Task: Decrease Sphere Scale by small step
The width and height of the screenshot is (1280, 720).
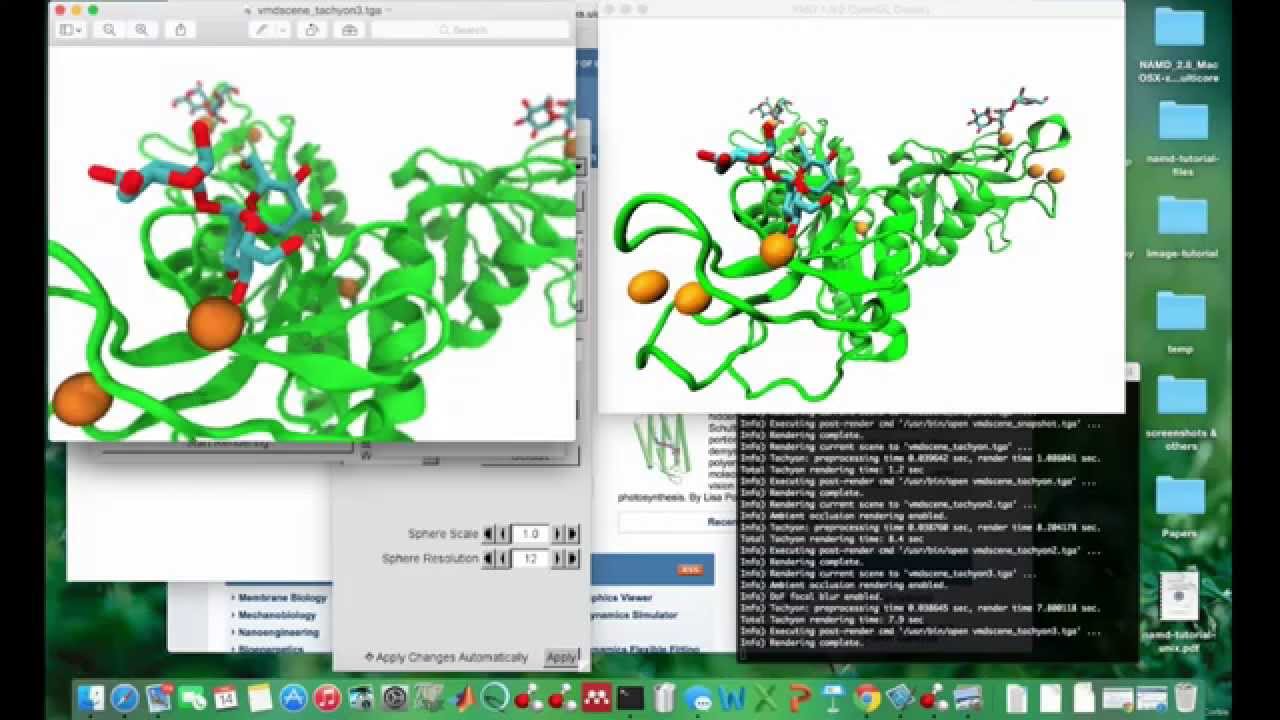Action: pos(502,534)
